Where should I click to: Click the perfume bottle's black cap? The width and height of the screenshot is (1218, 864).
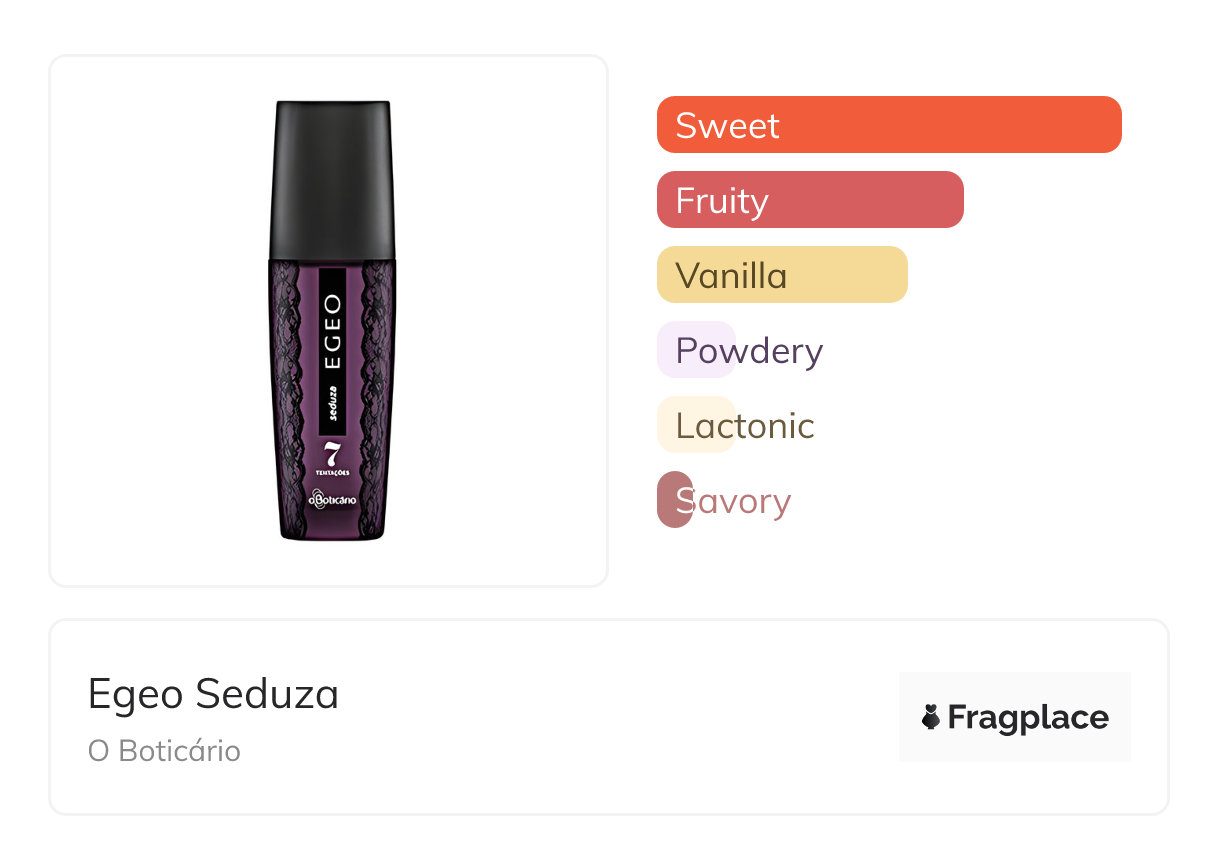click(x=333, y=180)
